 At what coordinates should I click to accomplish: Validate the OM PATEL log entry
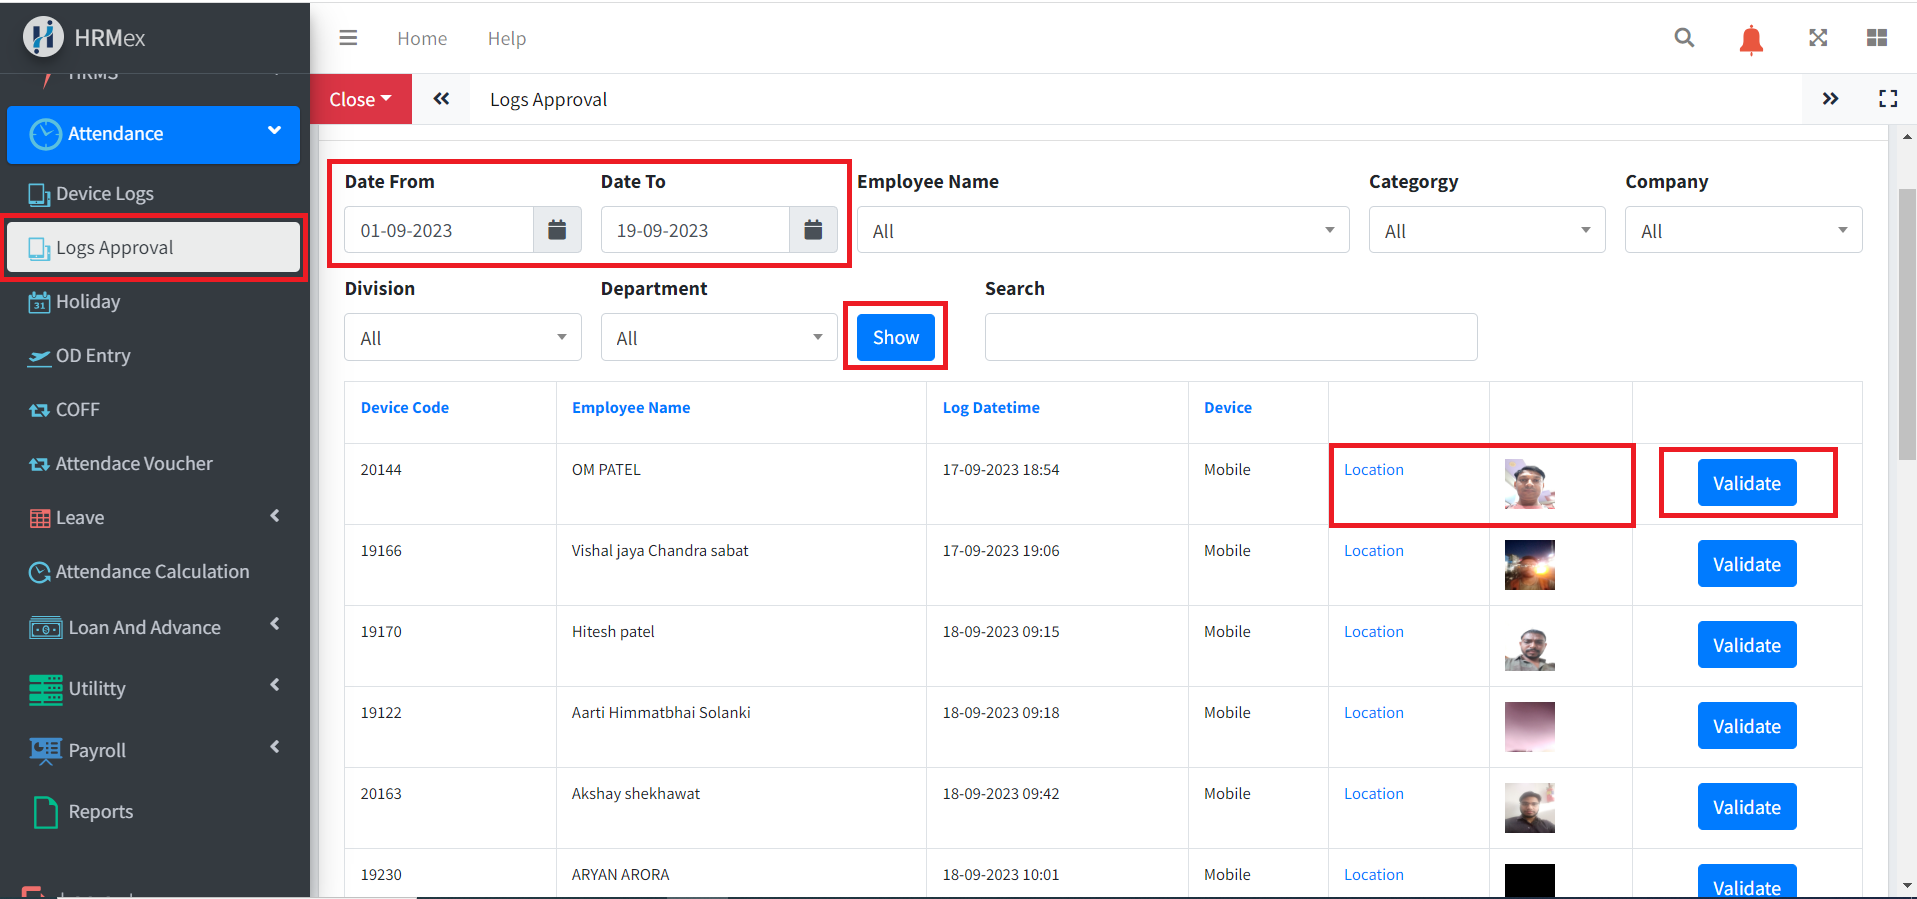[1746, 484]
